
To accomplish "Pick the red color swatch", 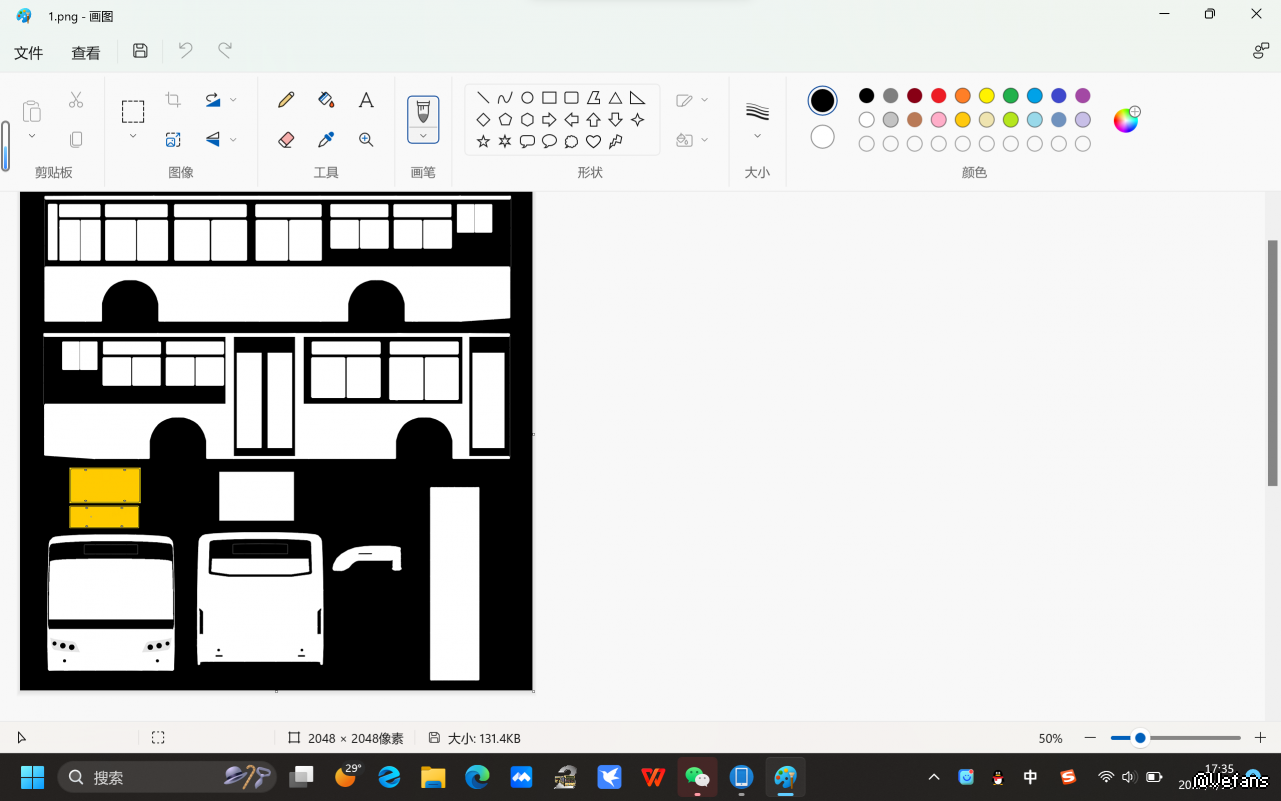I will coord(938,96).
